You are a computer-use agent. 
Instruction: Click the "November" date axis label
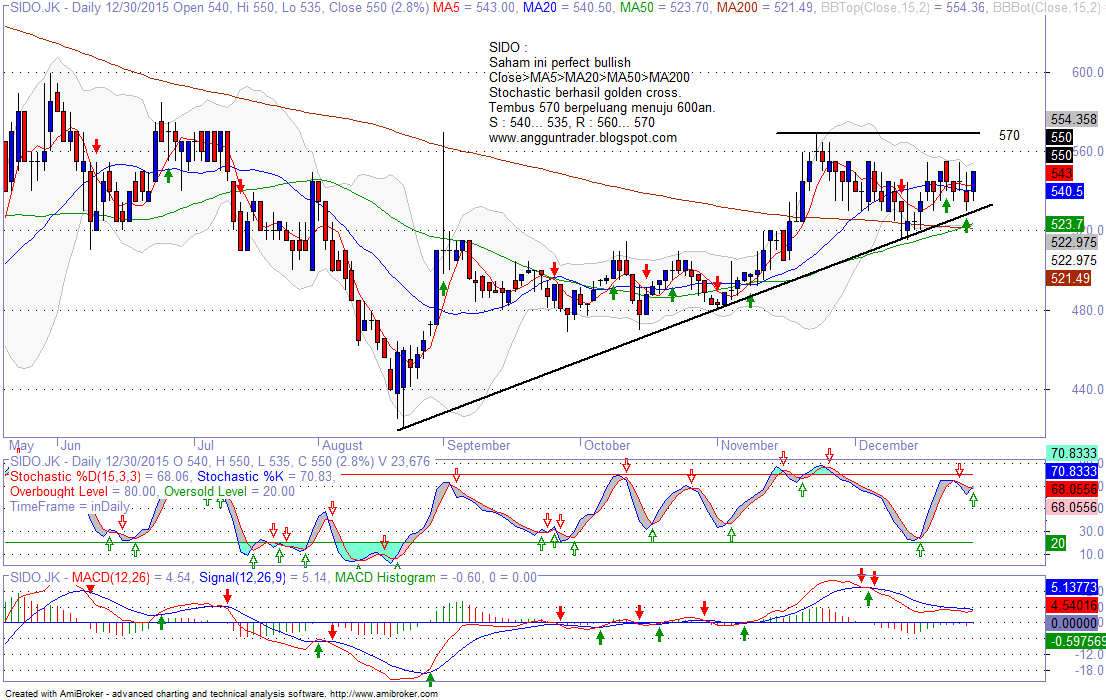749,445
